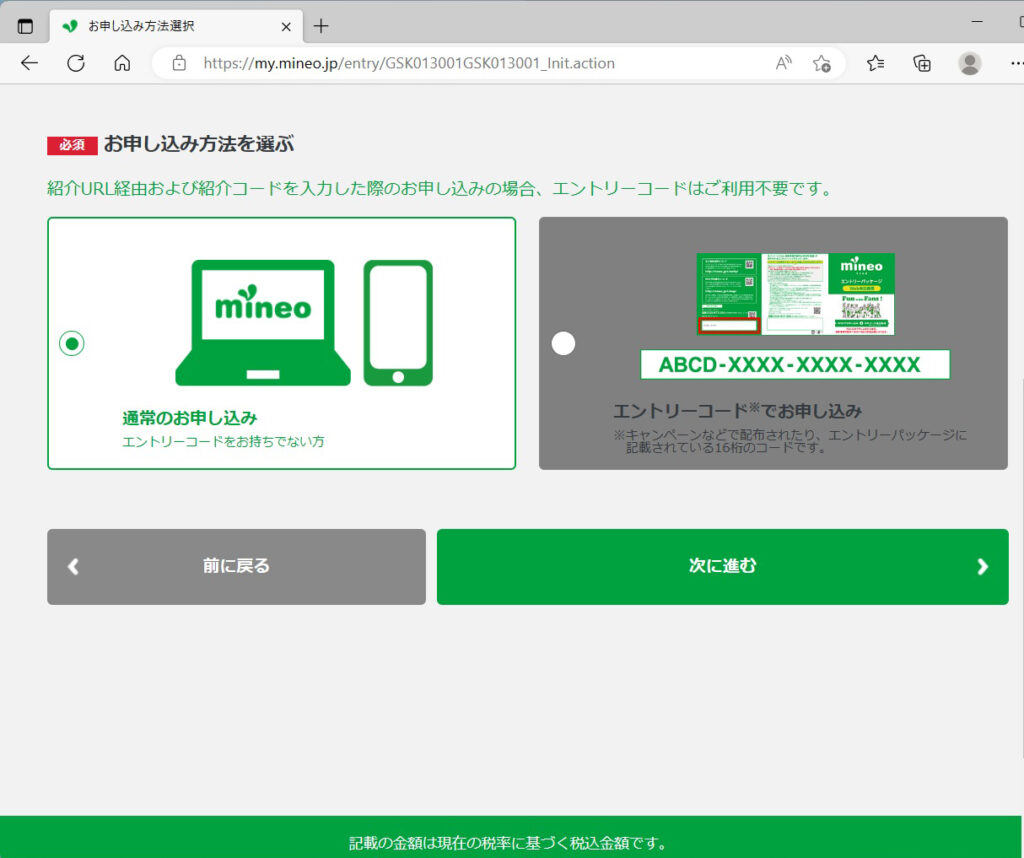
Task: Select the エントリーコードでお申し込み radio button
Action: click(x=563, y=343)
